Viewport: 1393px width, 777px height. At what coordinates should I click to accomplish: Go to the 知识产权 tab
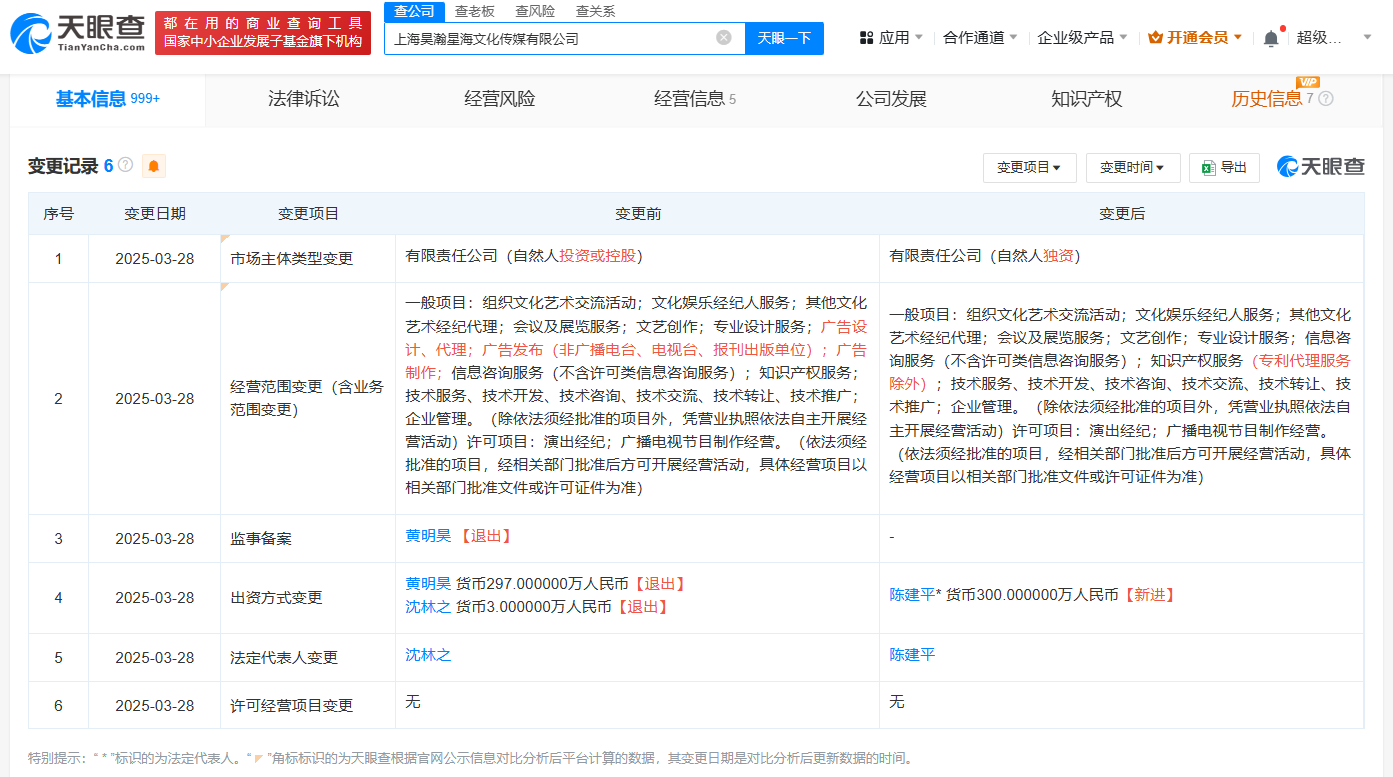coord(1087,99)
